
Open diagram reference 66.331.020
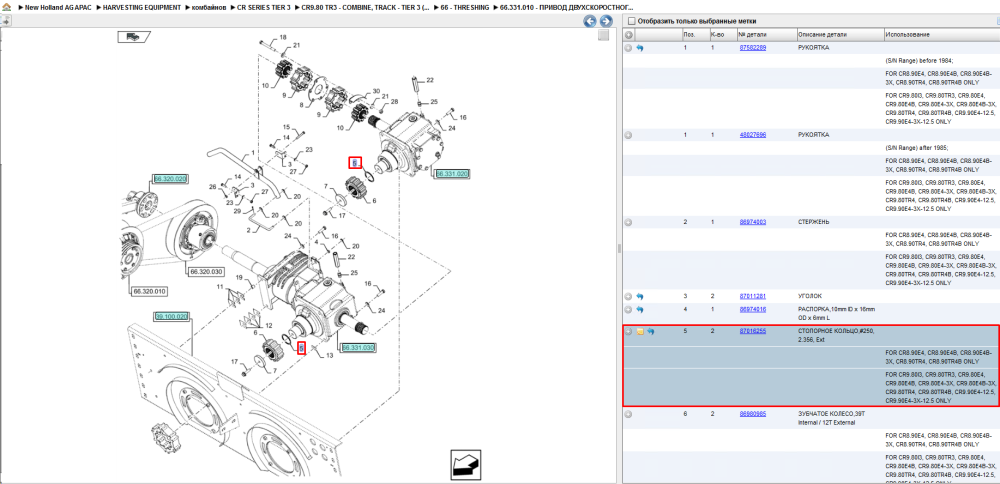pyautogui.click(x=452, y=173)
